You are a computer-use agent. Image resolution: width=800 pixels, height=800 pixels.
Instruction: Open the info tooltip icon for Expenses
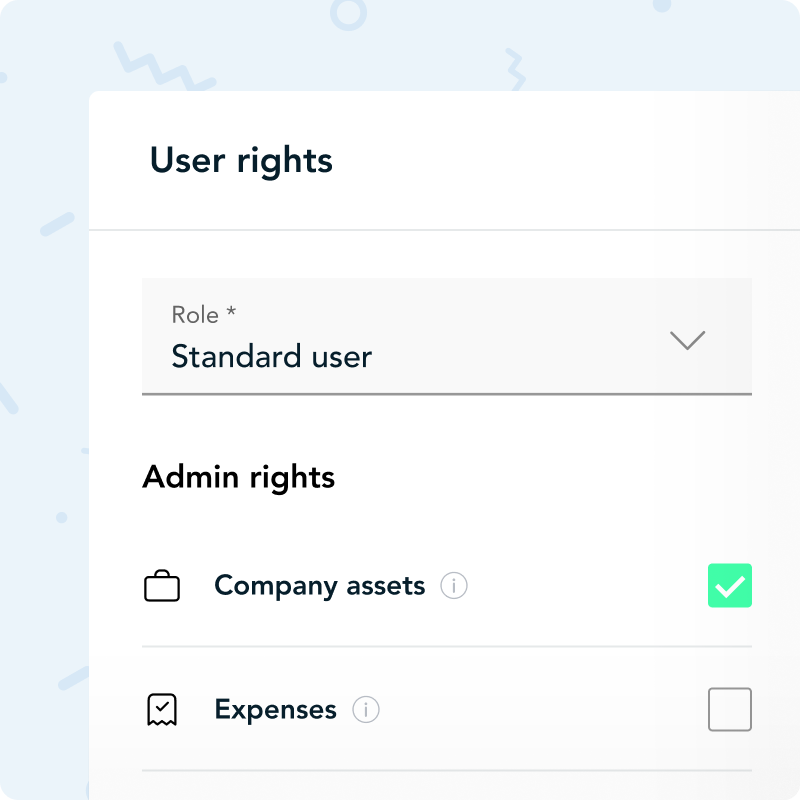point(366,710)
